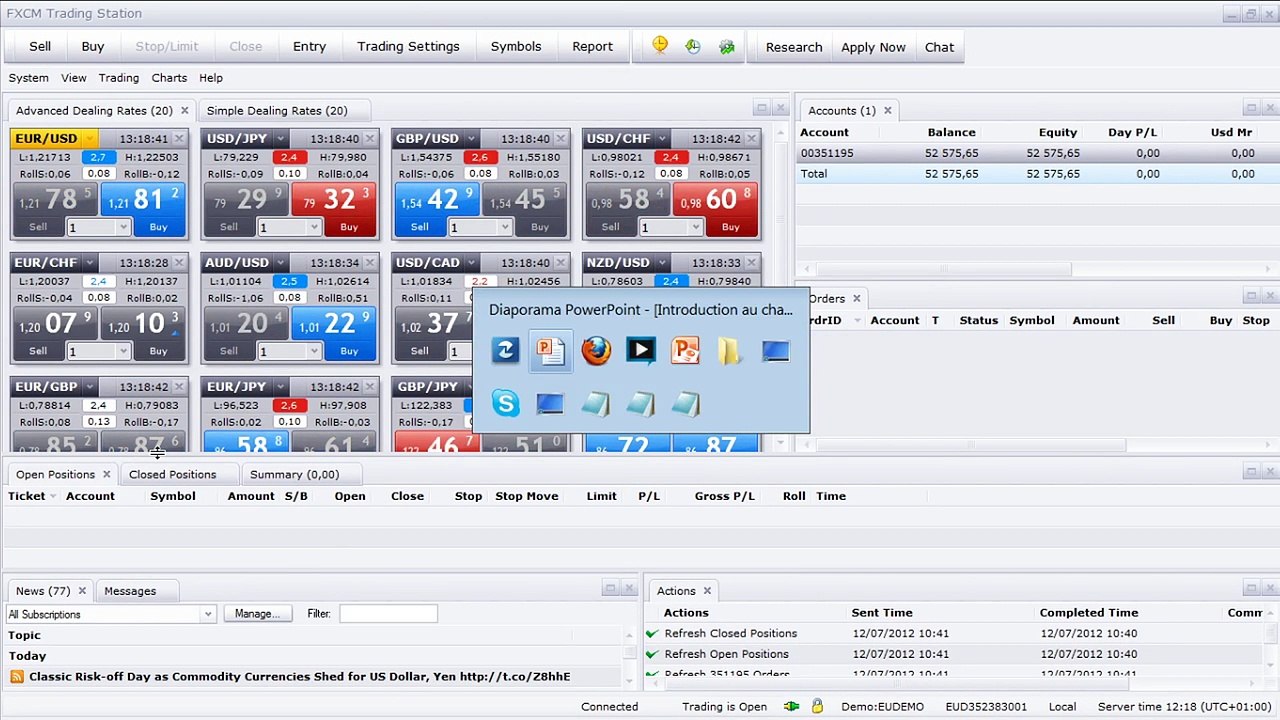1280x720 pixels.
Task: Click the News Filter input field
Action: coord(388,614)
